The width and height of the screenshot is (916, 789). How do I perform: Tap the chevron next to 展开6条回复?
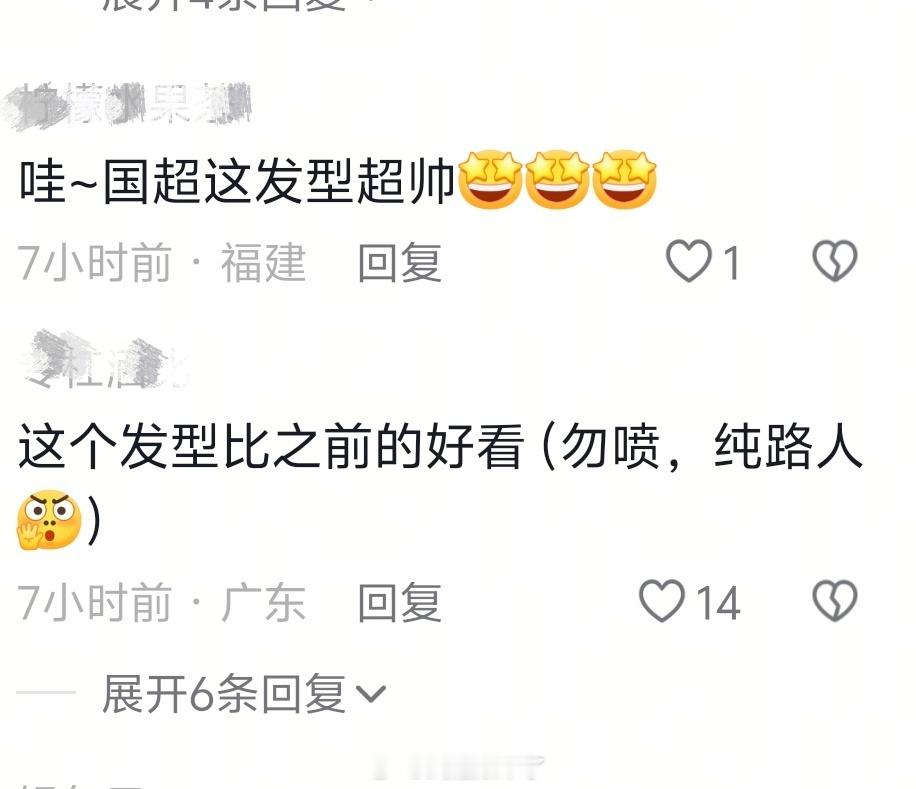point(371,694)
